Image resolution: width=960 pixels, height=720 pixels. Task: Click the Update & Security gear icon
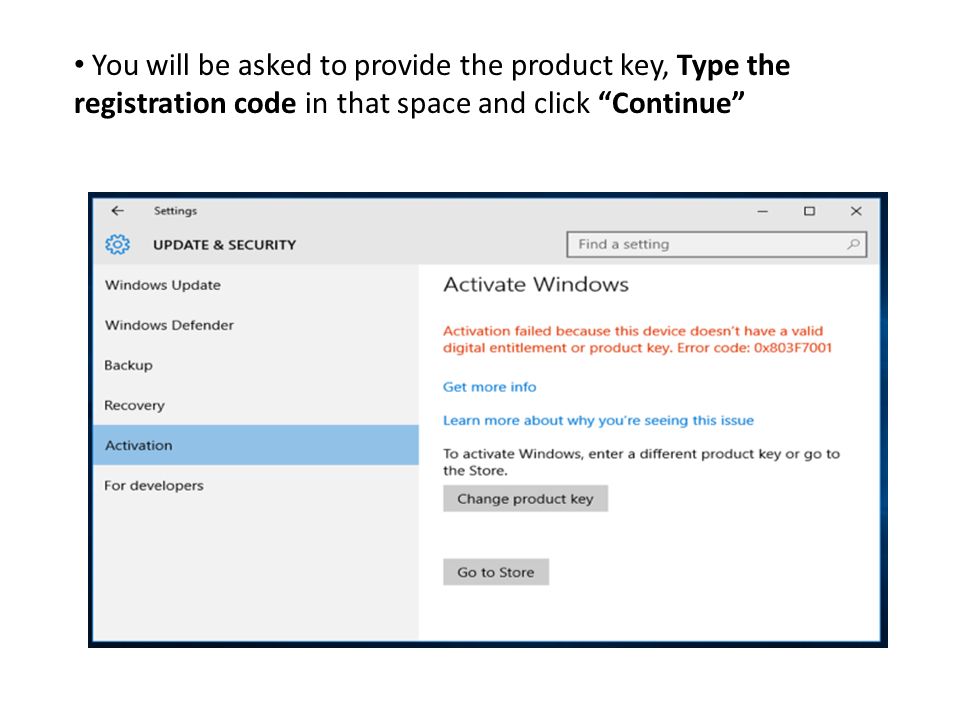click(x=118, y=244)
